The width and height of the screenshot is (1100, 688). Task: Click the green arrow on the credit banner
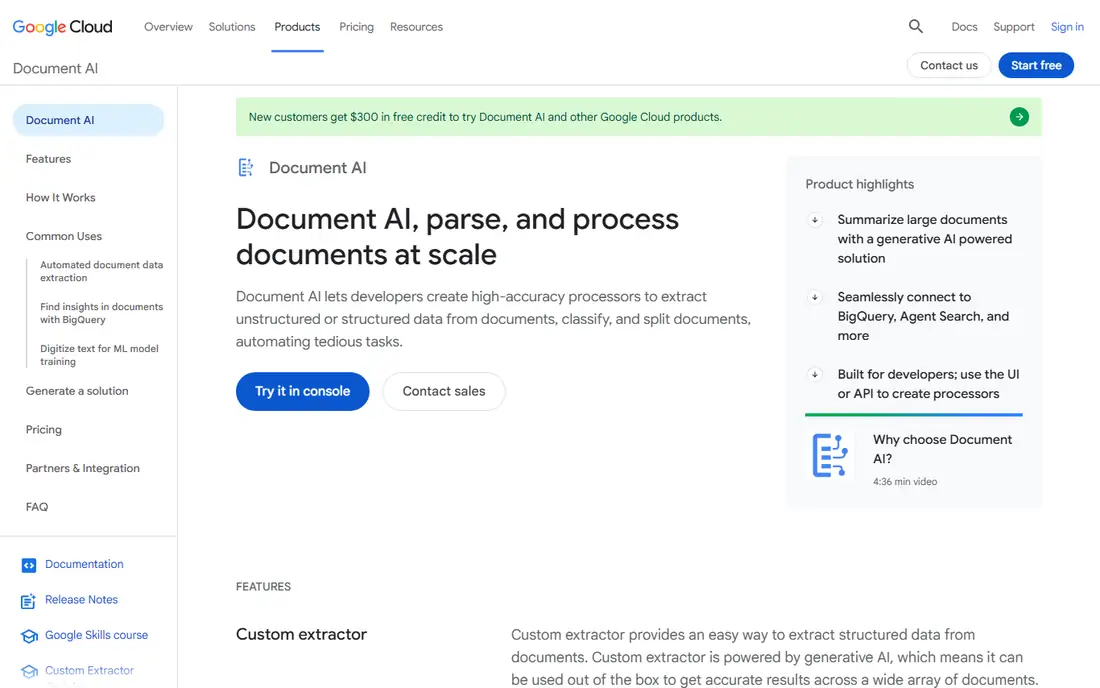pos(1019,117)
